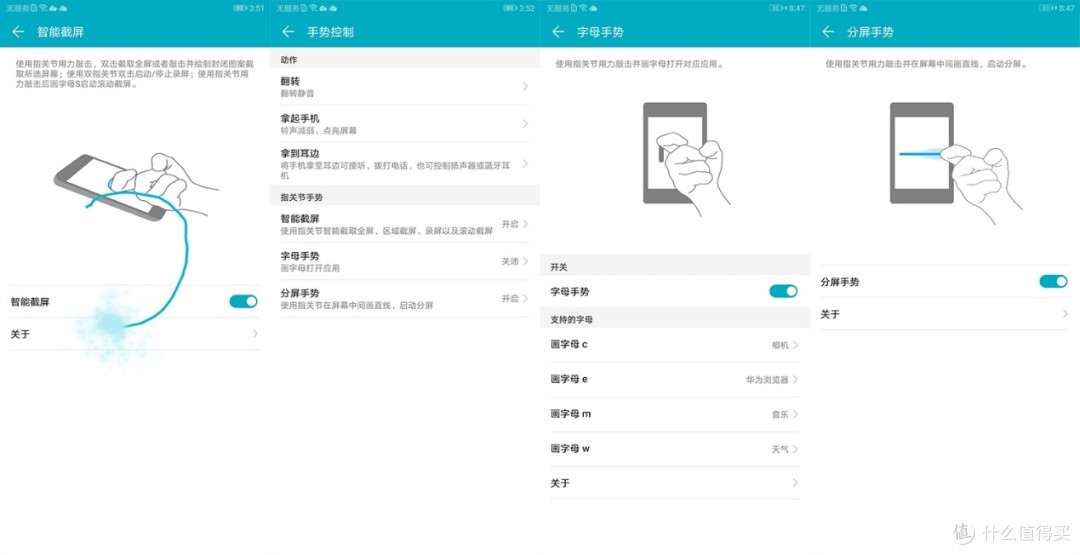Choose the app for 画字母 e

point(675,379)
